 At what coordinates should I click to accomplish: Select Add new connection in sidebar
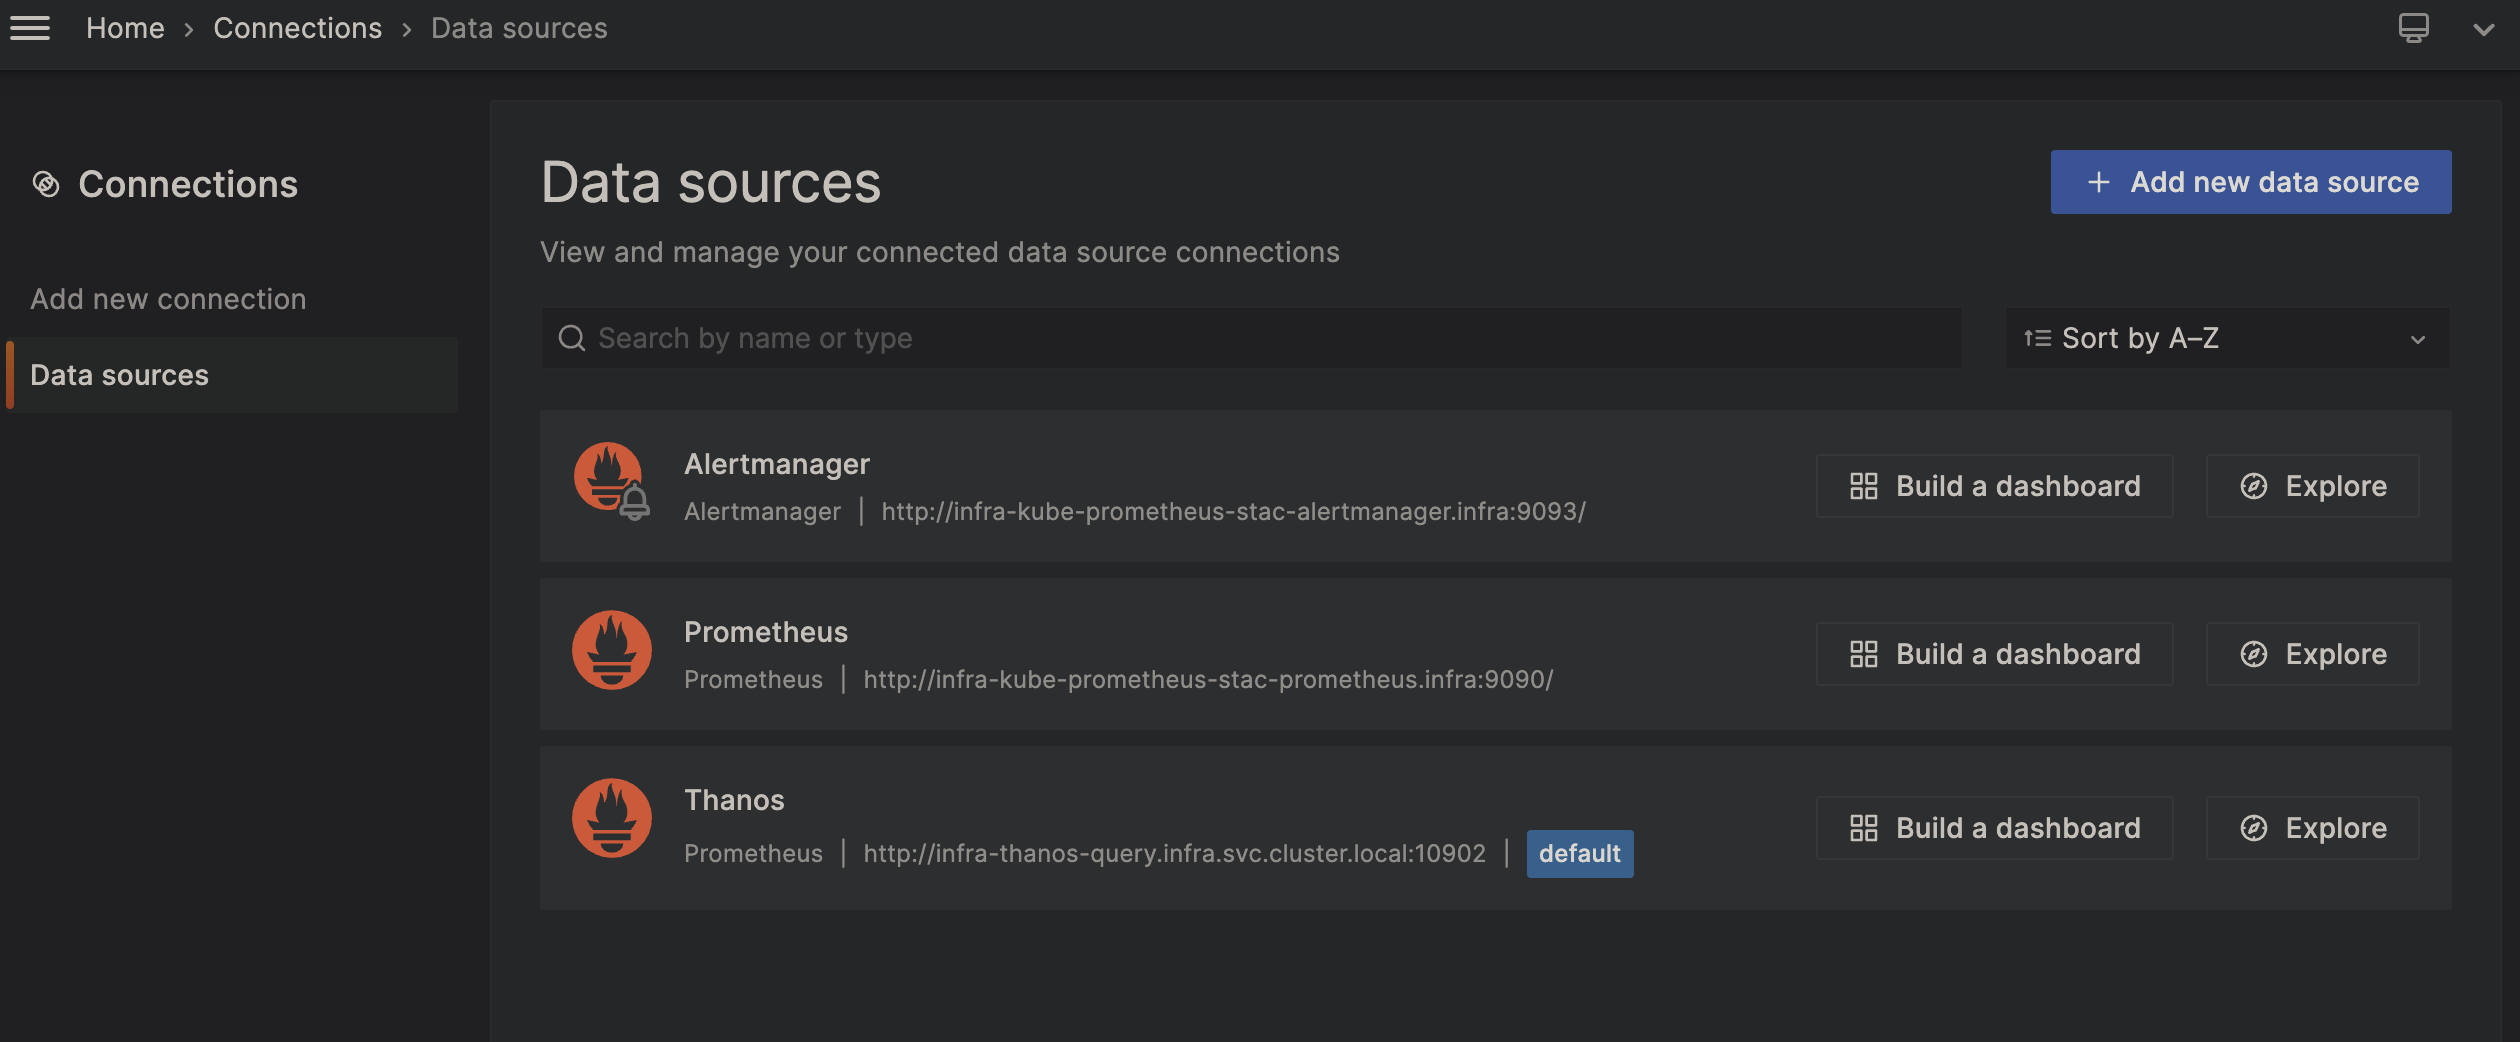[x=168, y=299]
